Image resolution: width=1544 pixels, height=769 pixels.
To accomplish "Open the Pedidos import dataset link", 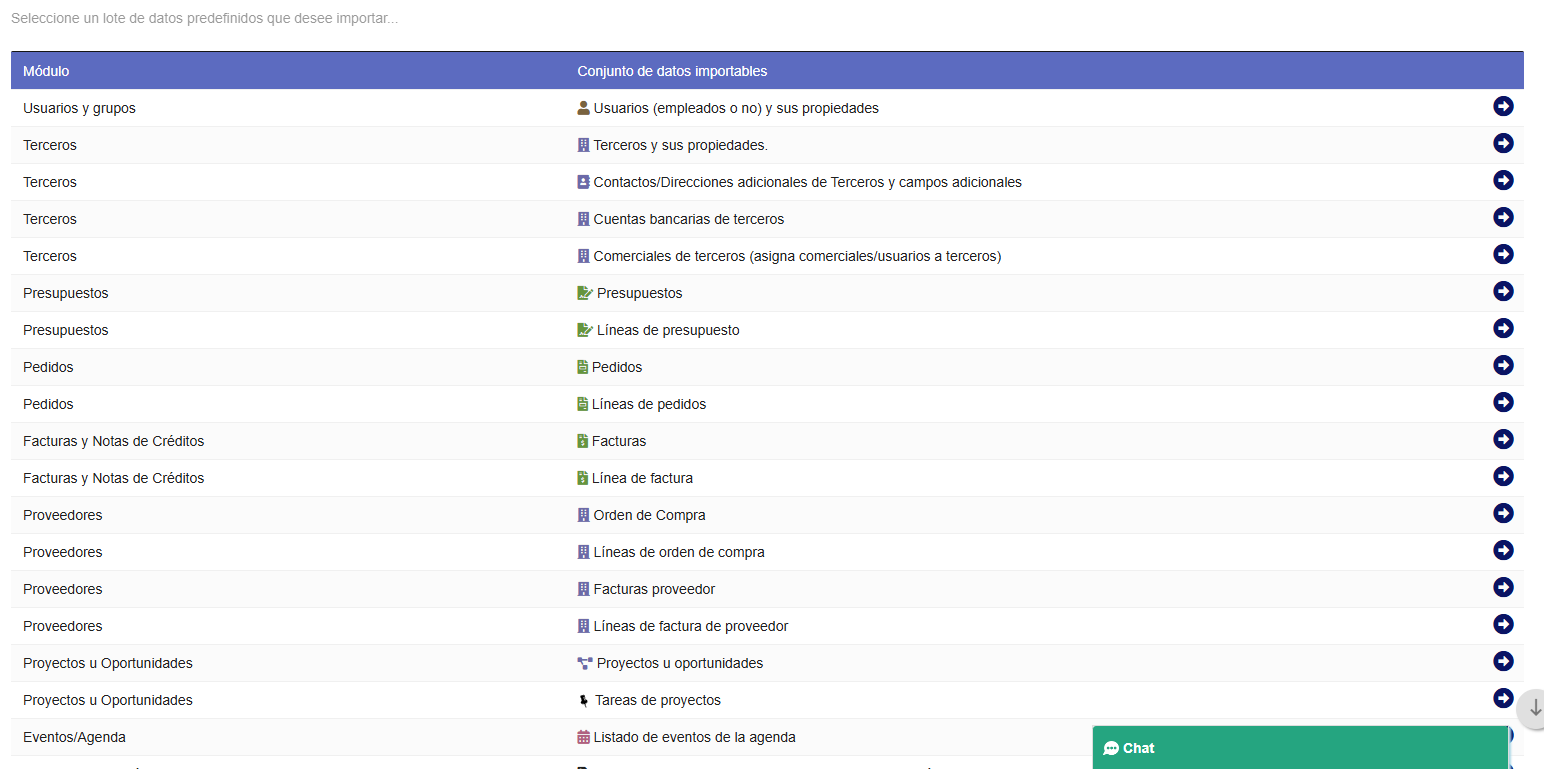I will (x=616, y=366).
